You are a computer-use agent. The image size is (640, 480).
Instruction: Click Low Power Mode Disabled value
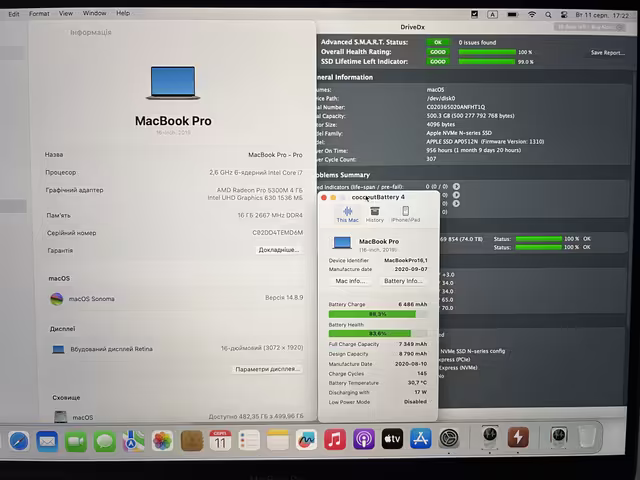pos(415,402)
